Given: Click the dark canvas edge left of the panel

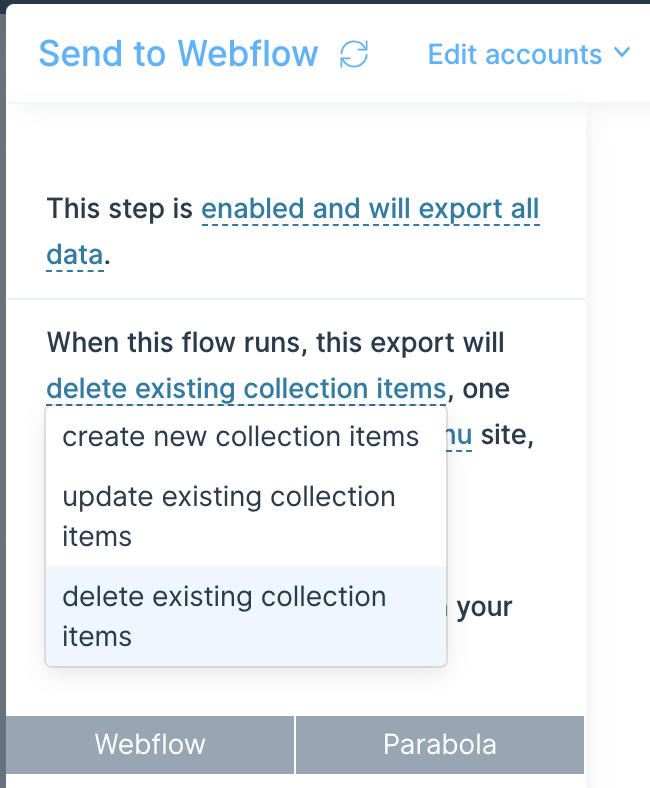Looking at the screenshot, I should pos(3,402).
